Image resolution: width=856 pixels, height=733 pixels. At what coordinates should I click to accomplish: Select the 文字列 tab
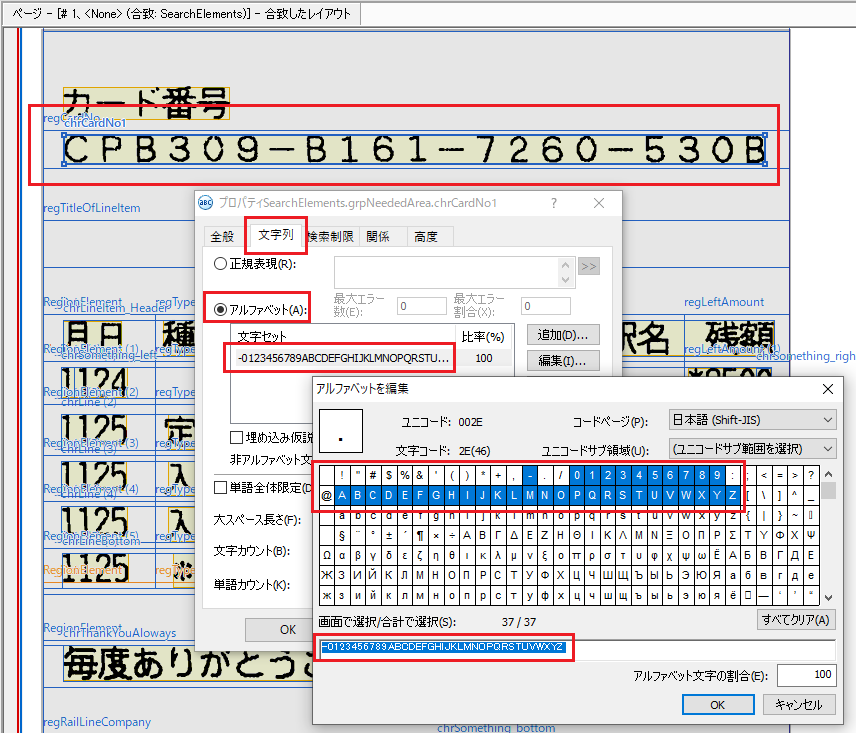tap(276, 235)
